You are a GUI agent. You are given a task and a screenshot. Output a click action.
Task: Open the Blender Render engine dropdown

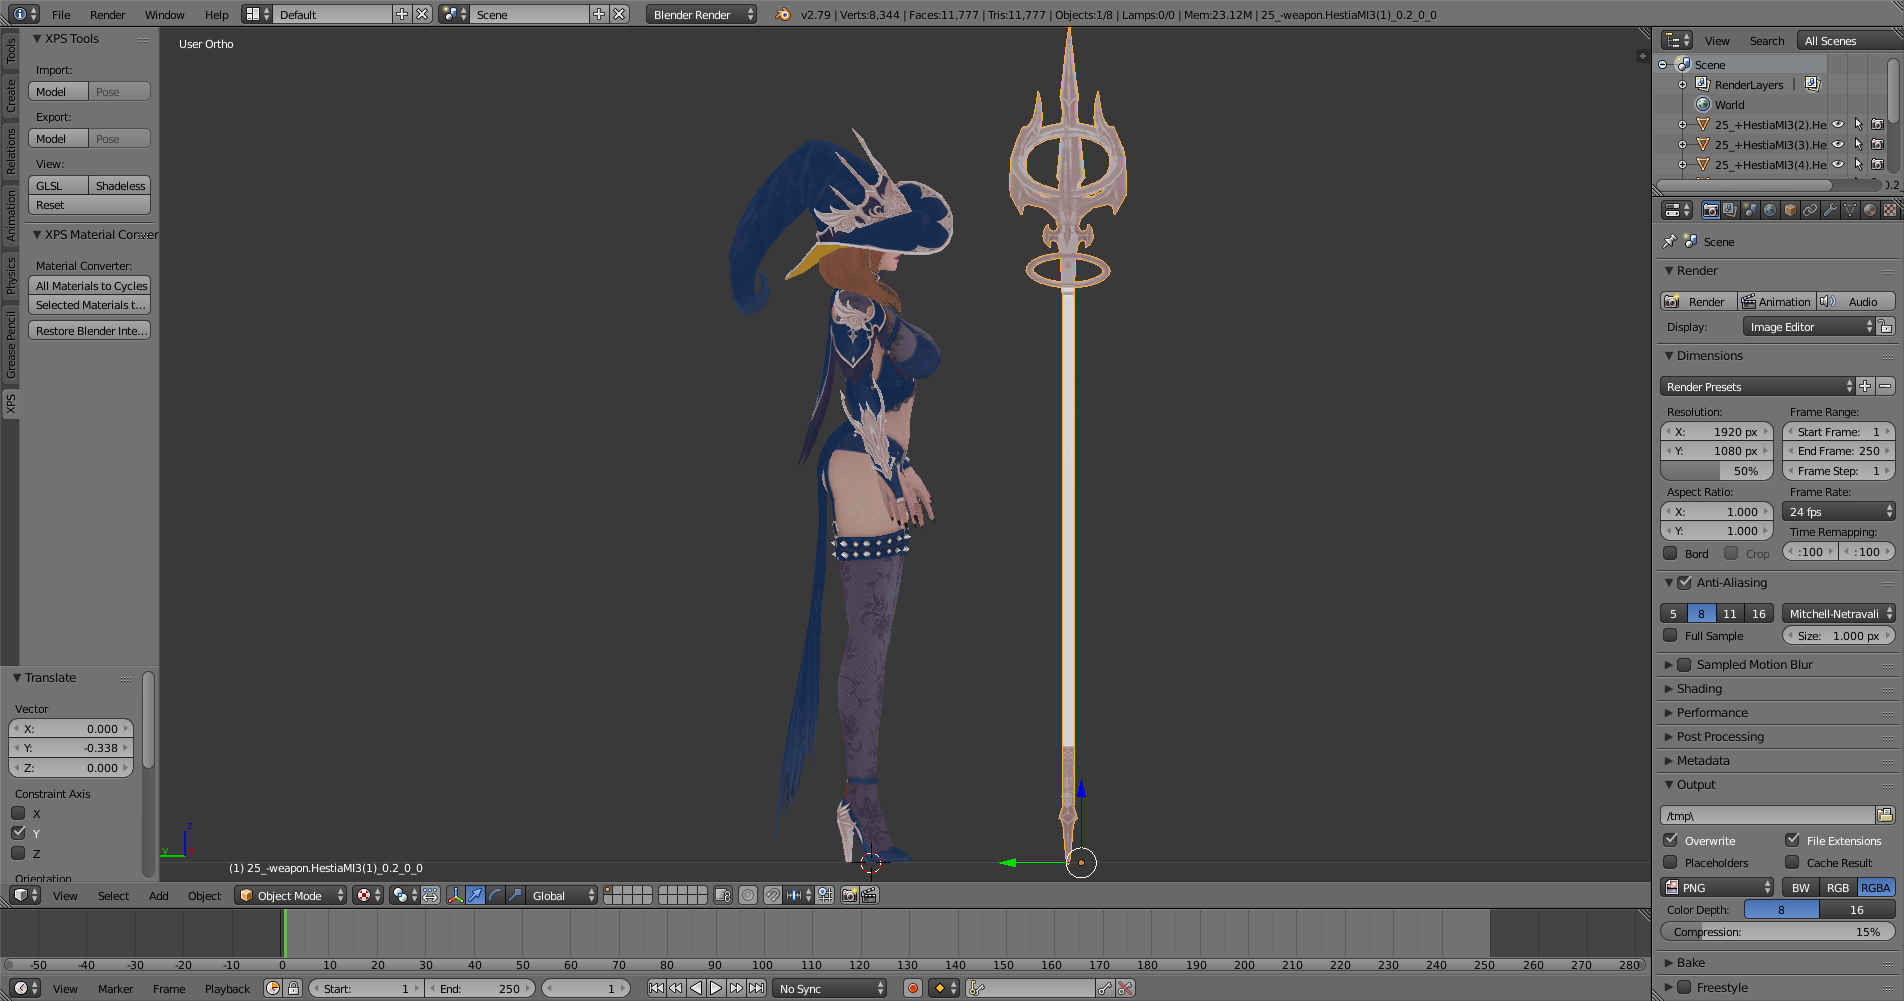point(701,14)
